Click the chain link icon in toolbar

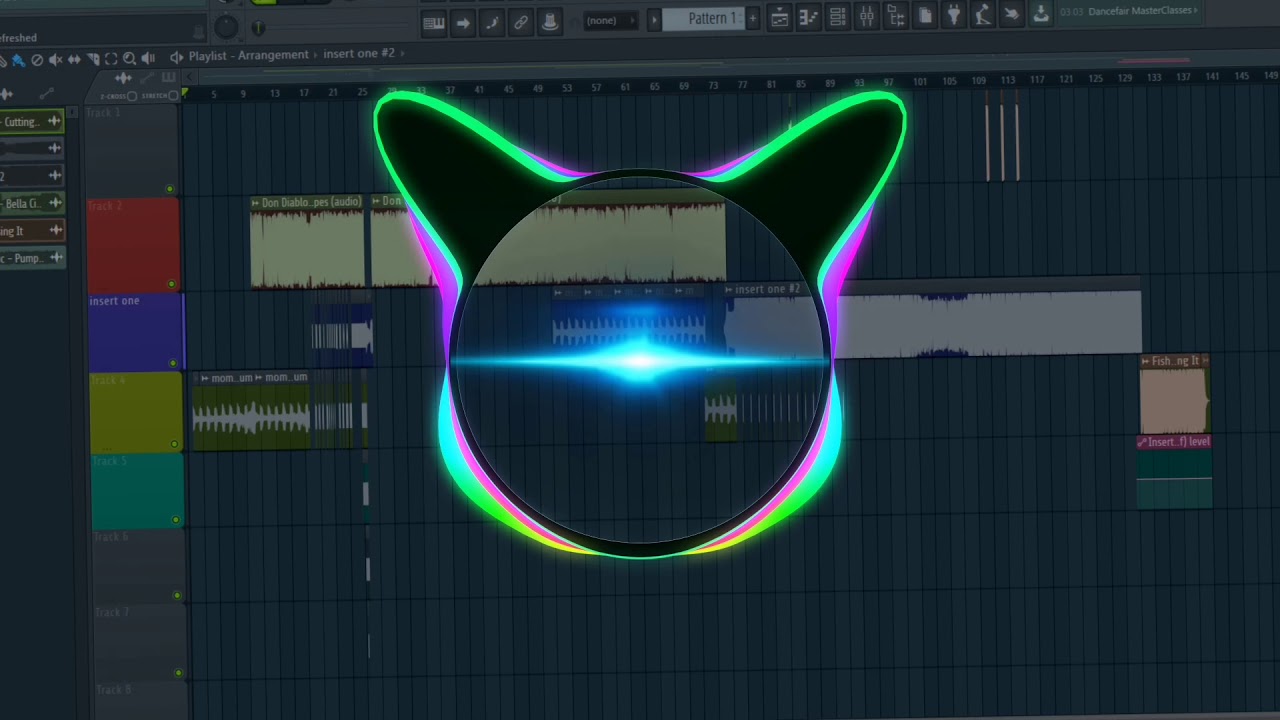click(521, 22)
